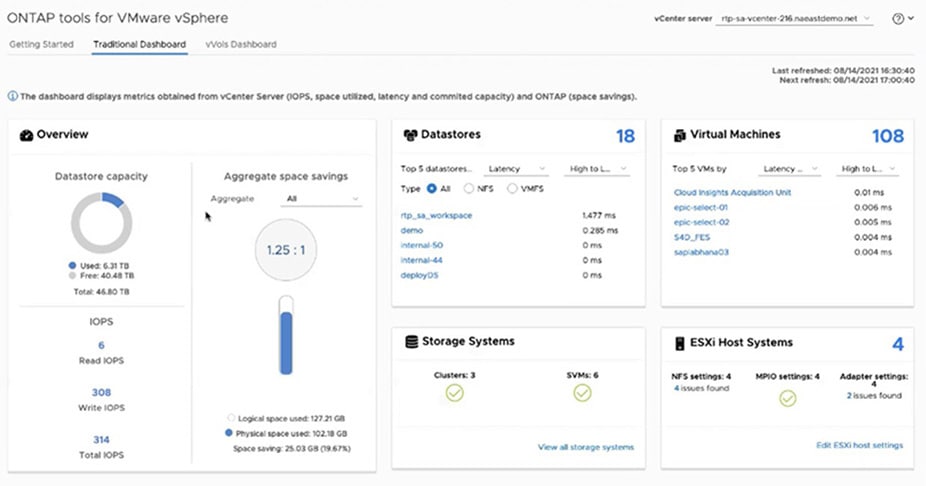Open the rtp_sa_workspace datastore link
The height and width of the screenshot is (486, 926).
(x=436, y=216)
